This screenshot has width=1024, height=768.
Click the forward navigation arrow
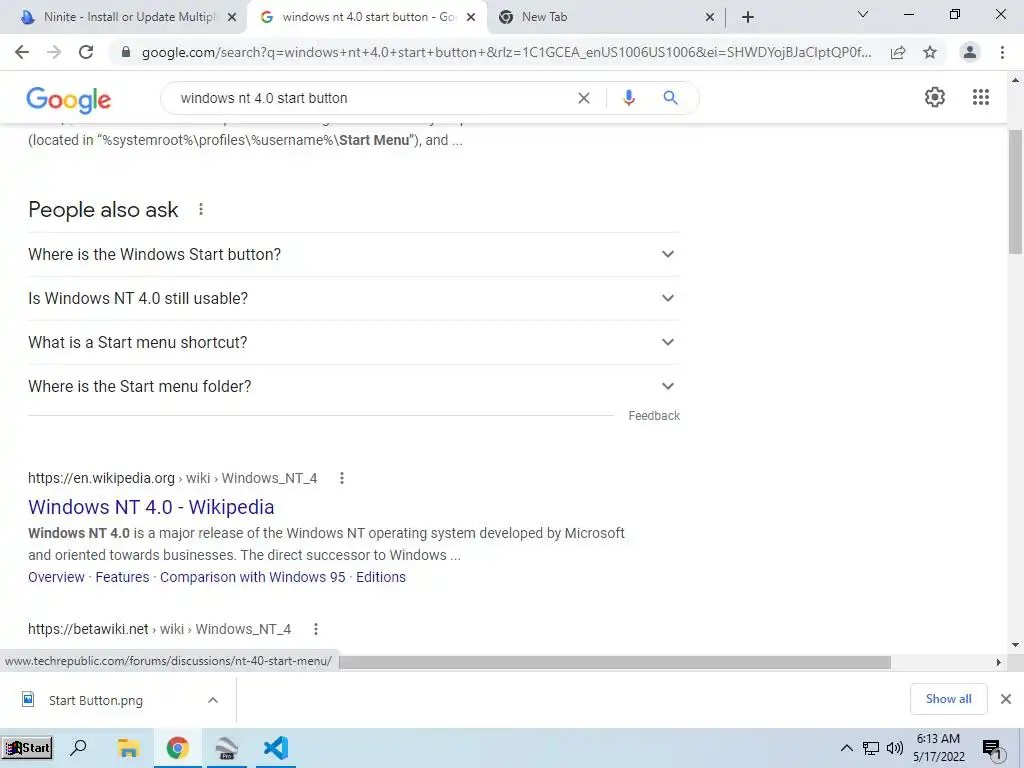54,52
